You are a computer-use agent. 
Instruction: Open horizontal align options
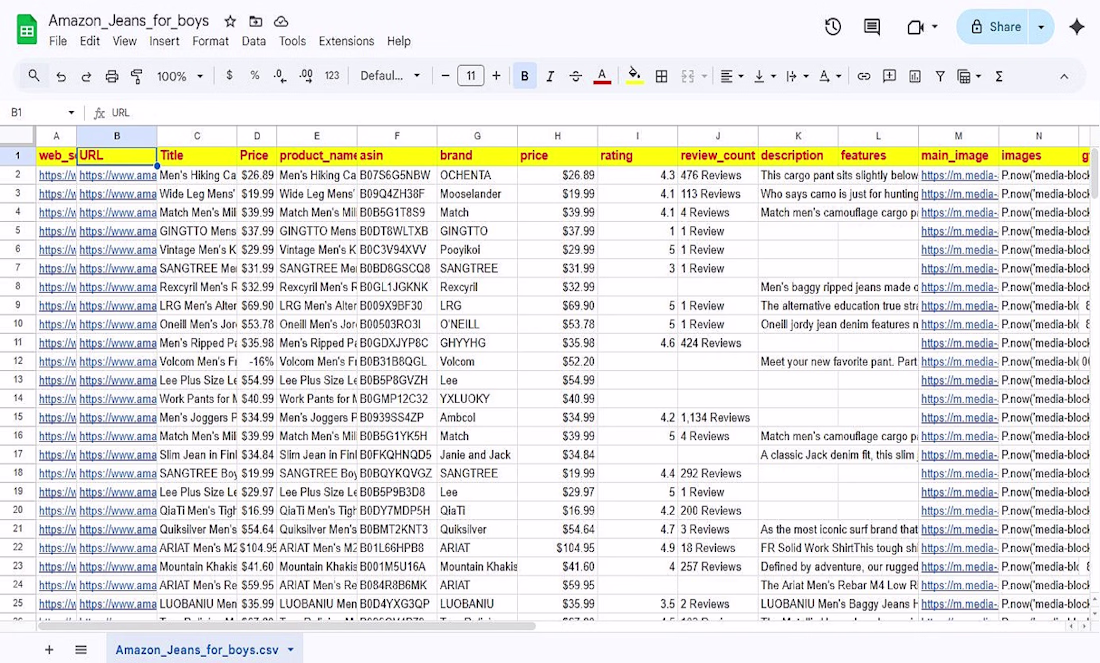click(x=731, y=76)
